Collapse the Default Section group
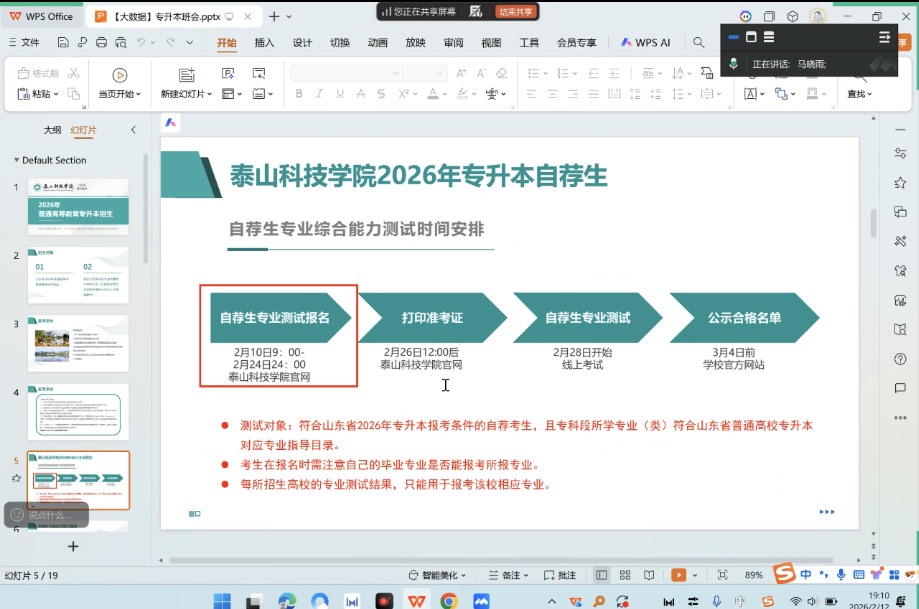This screenshot has height=609, width=919. (x=16, y=160)
